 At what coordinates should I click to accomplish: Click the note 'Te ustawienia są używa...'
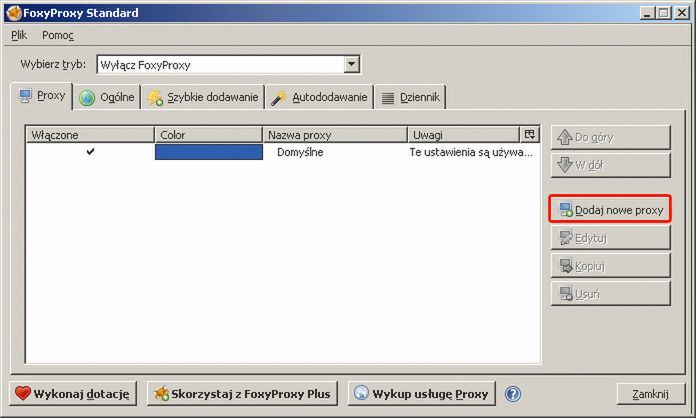(471, 152)
